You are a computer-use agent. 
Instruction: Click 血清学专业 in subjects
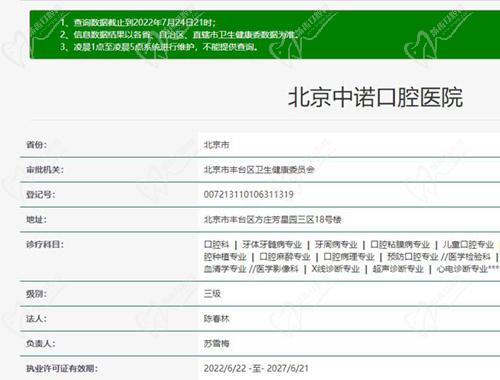pos(225,269)
